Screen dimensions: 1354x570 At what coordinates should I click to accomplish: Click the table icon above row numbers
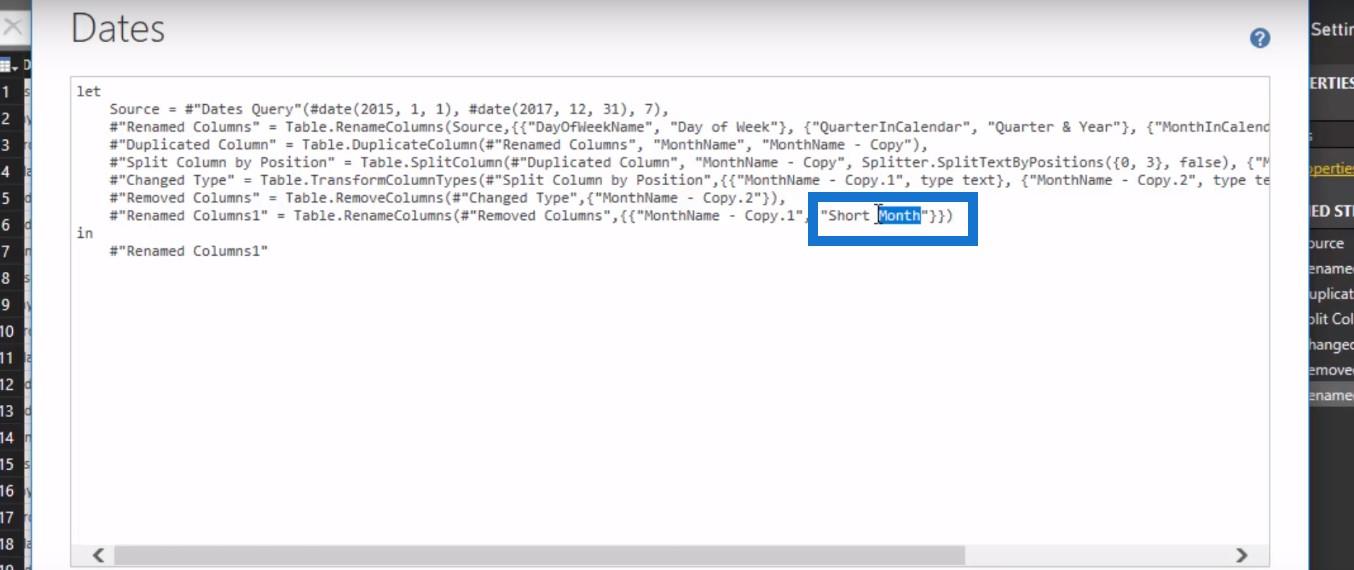(8, 66)
